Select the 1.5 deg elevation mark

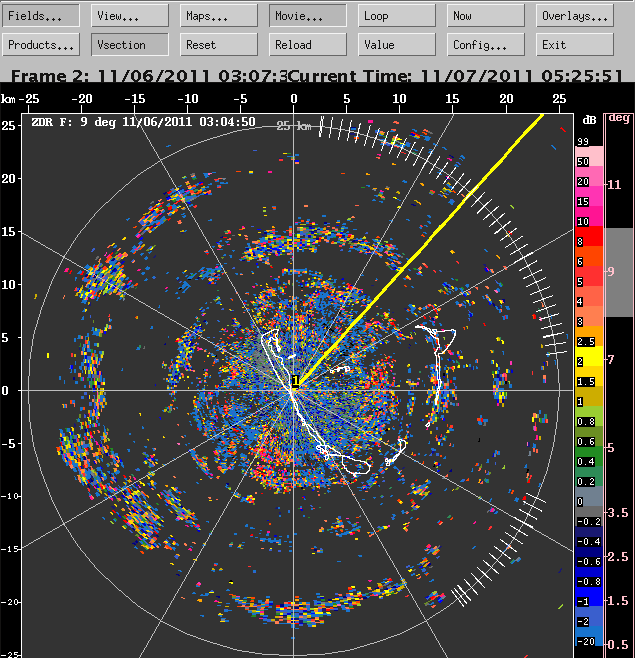tap(617, 601)
